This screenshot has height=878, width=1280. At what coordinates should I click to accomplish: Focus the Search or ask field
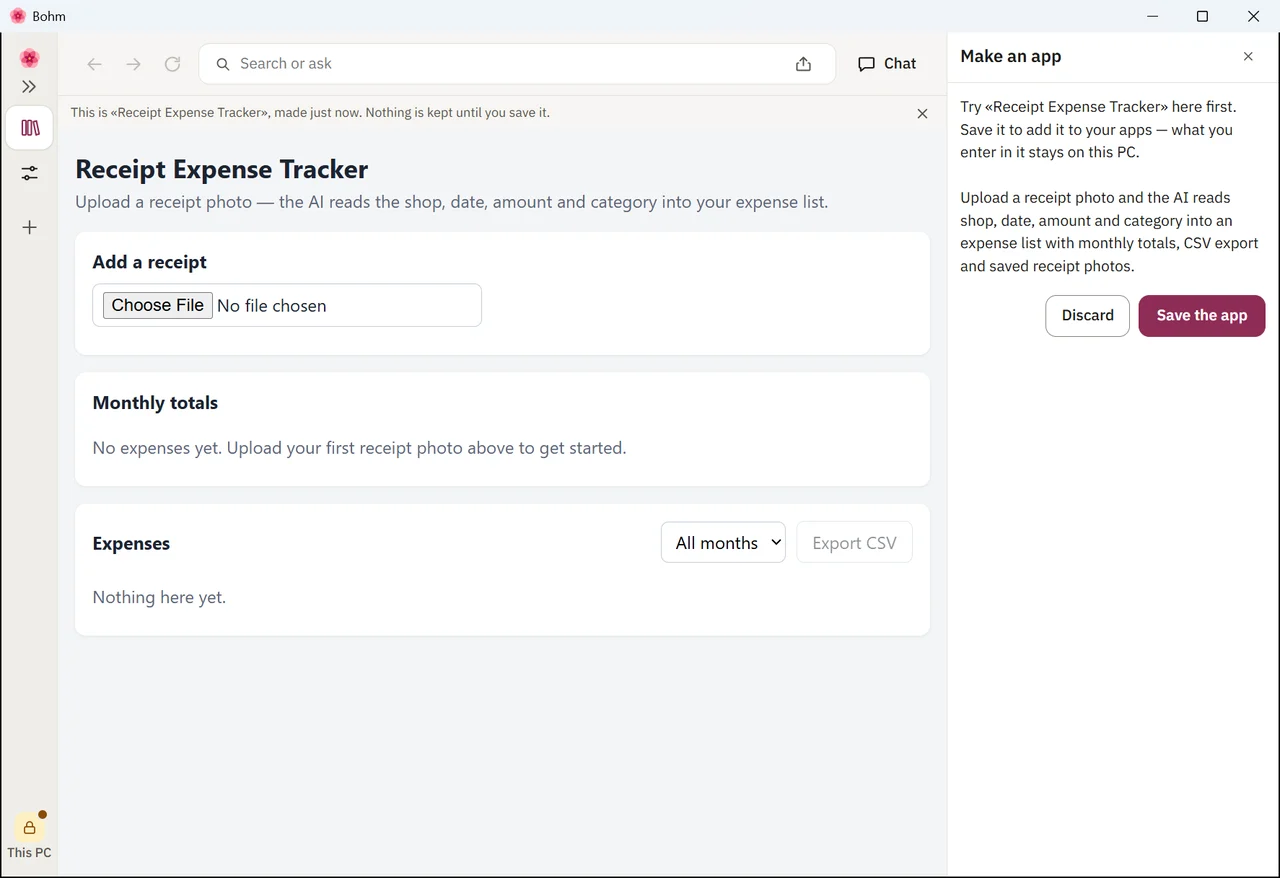pos(517,64)
